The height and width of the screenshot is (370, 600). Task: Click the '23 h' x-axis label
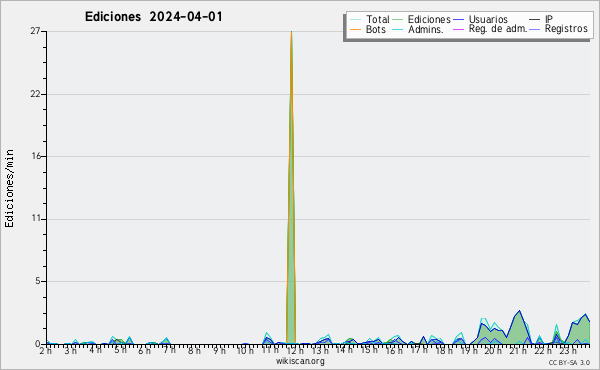tap(567, 350)
